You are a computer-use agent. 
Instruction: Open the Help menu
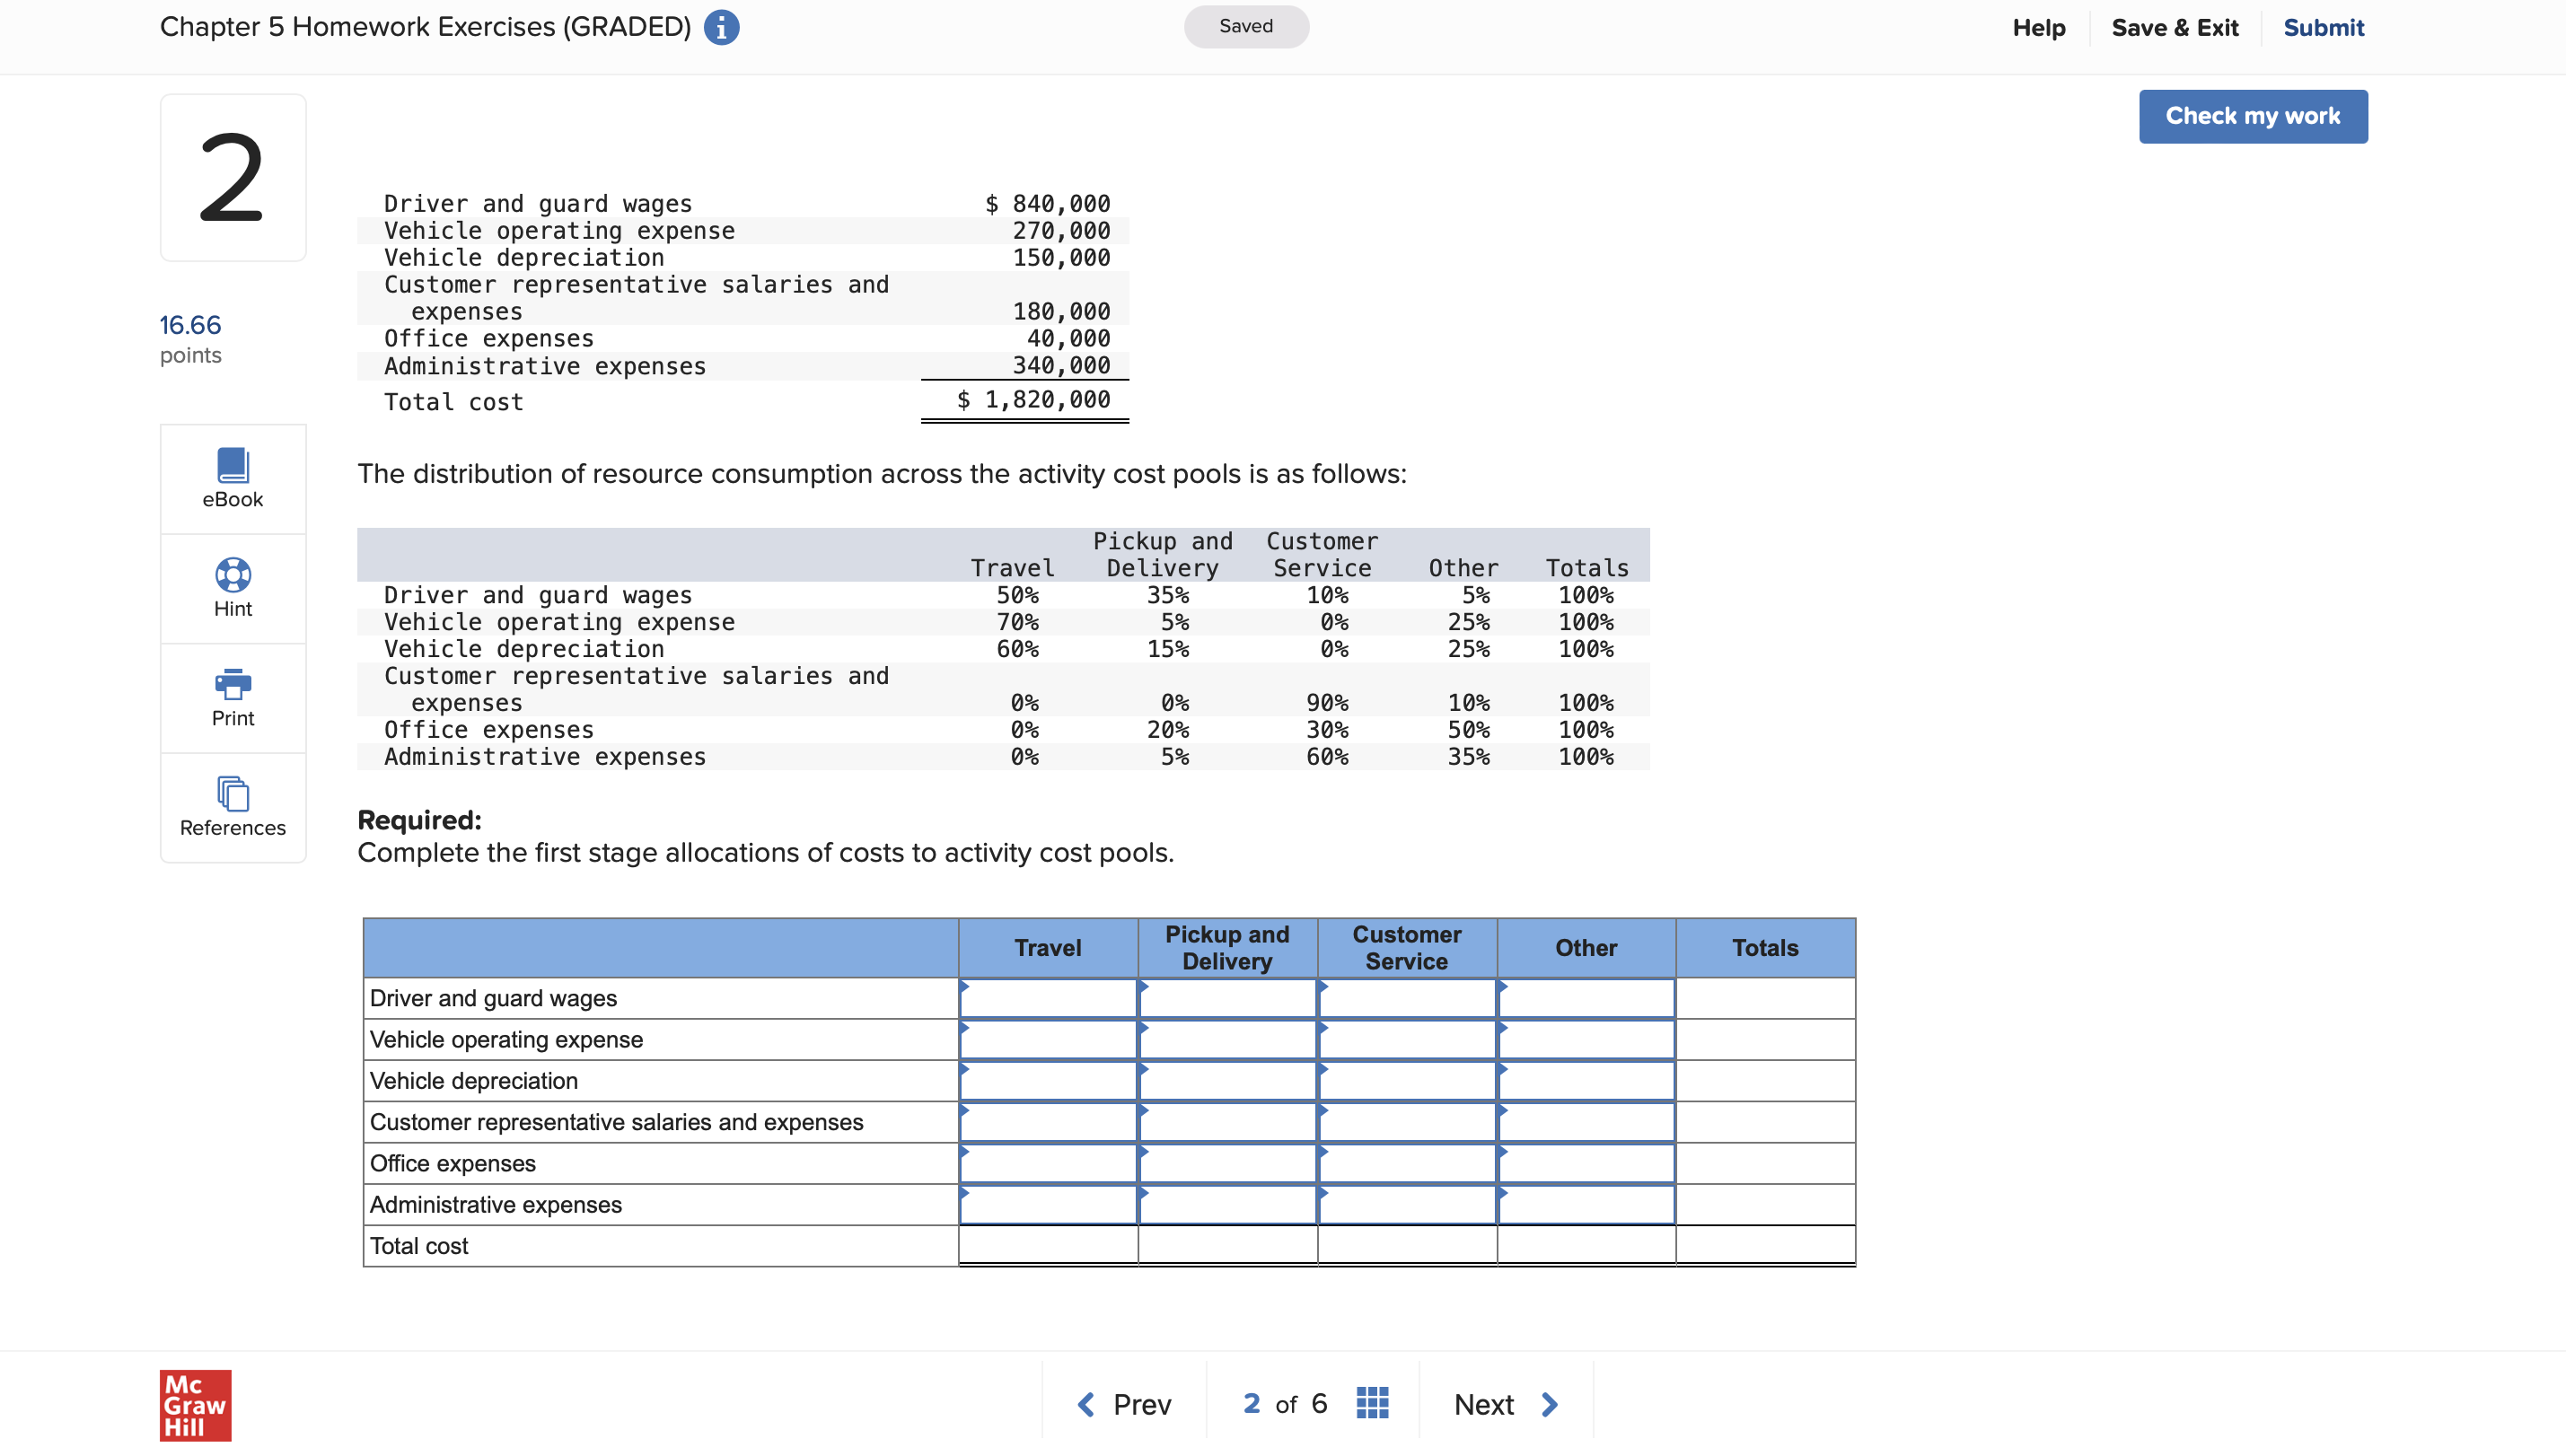(x=2039, y=27)
